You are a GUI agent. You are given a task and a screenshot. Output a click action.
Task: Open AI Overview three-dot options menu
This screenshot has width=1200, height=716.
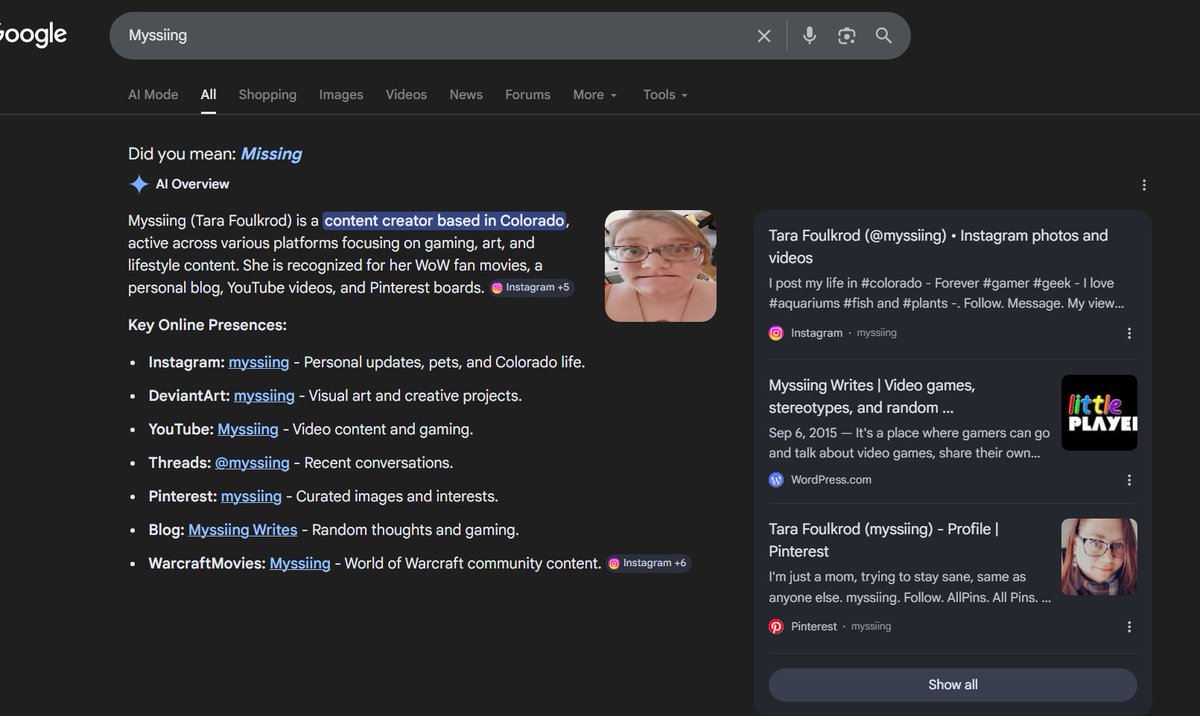[1144, 185]
